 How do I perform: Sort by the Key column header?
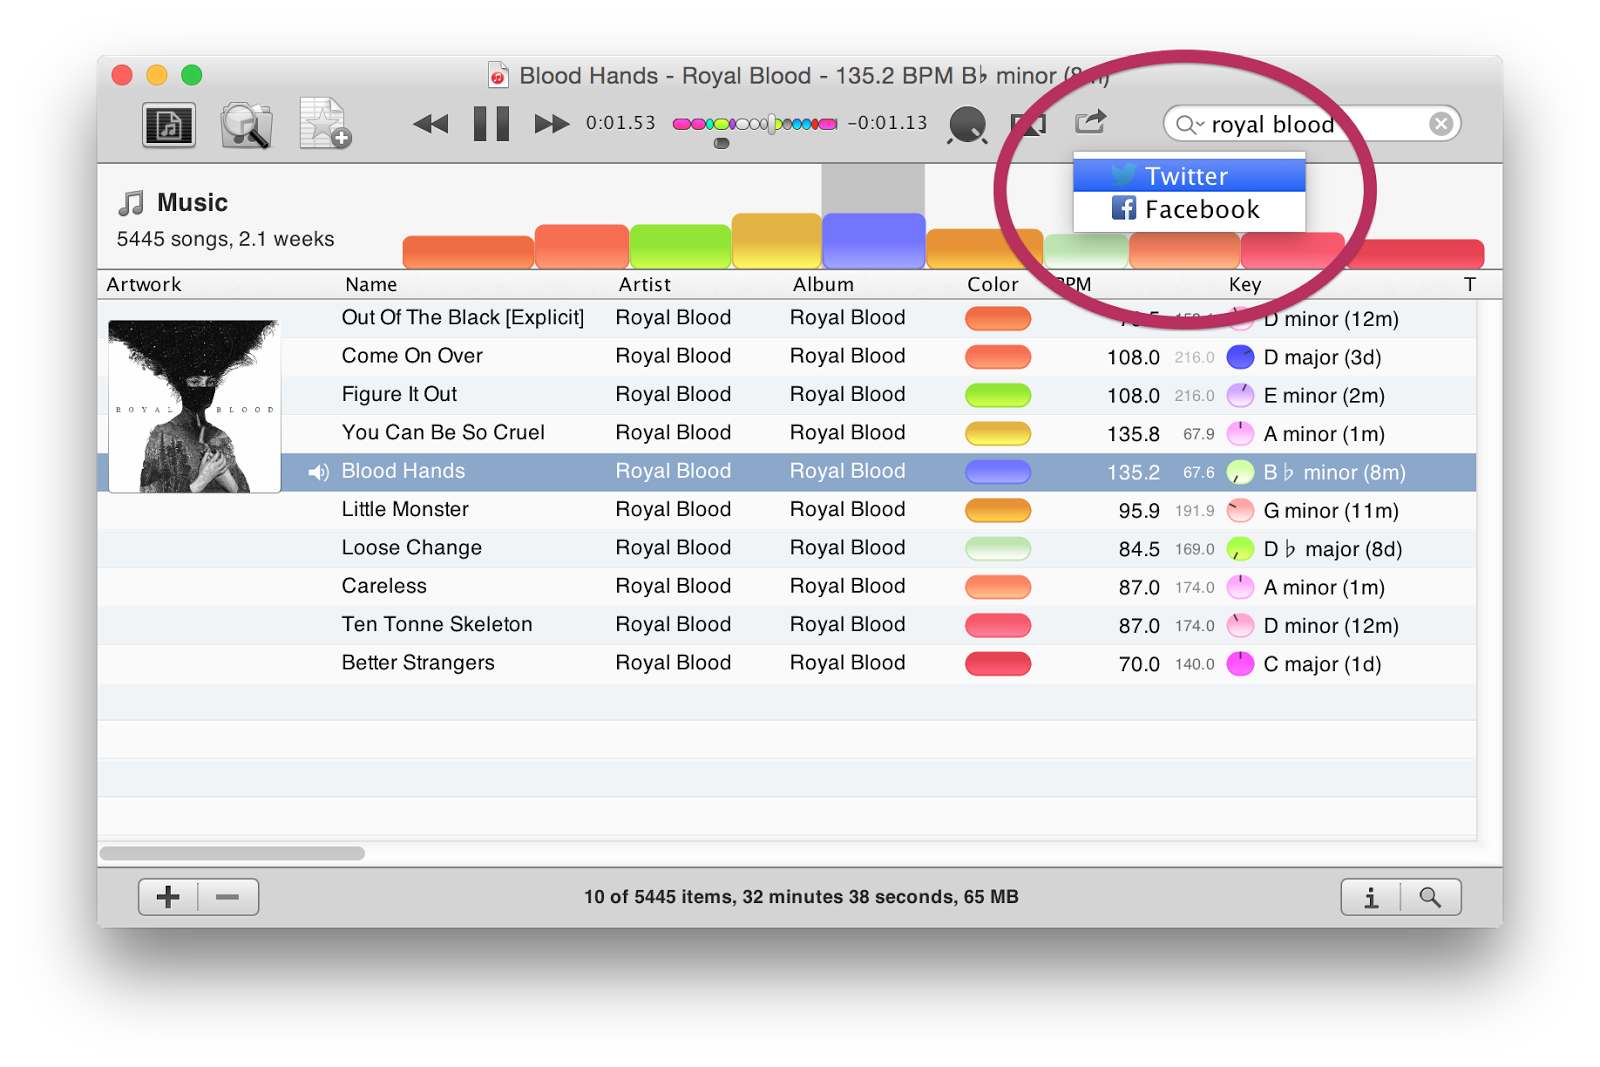pyautogui.click(x=1245, y=285)
